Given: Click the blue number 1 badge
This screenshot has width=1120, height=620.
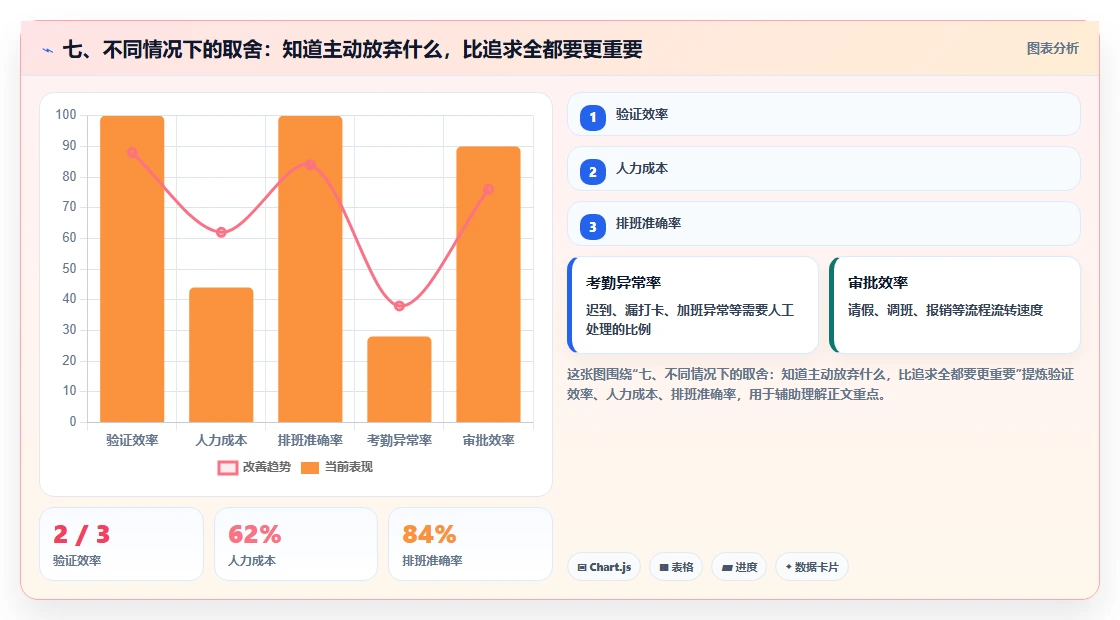Looking at the screenshot, I should pos(593,118).
